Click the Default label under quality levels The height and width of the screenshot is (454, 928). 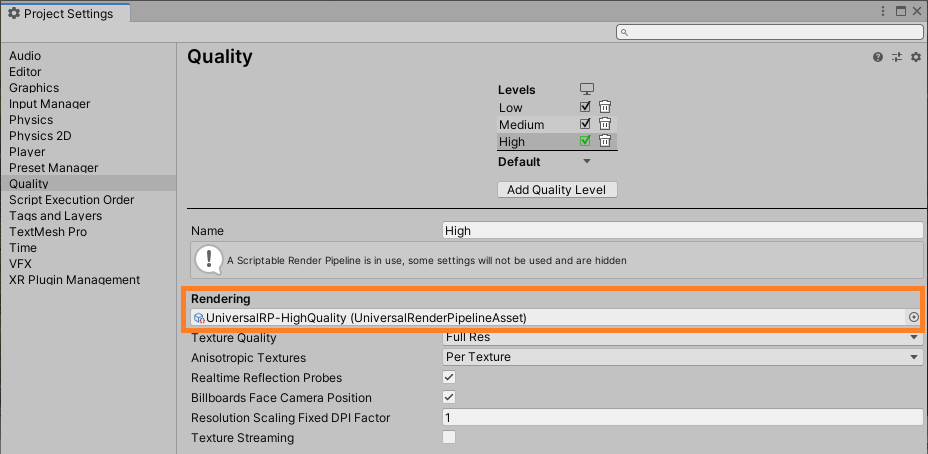point(519,162)
